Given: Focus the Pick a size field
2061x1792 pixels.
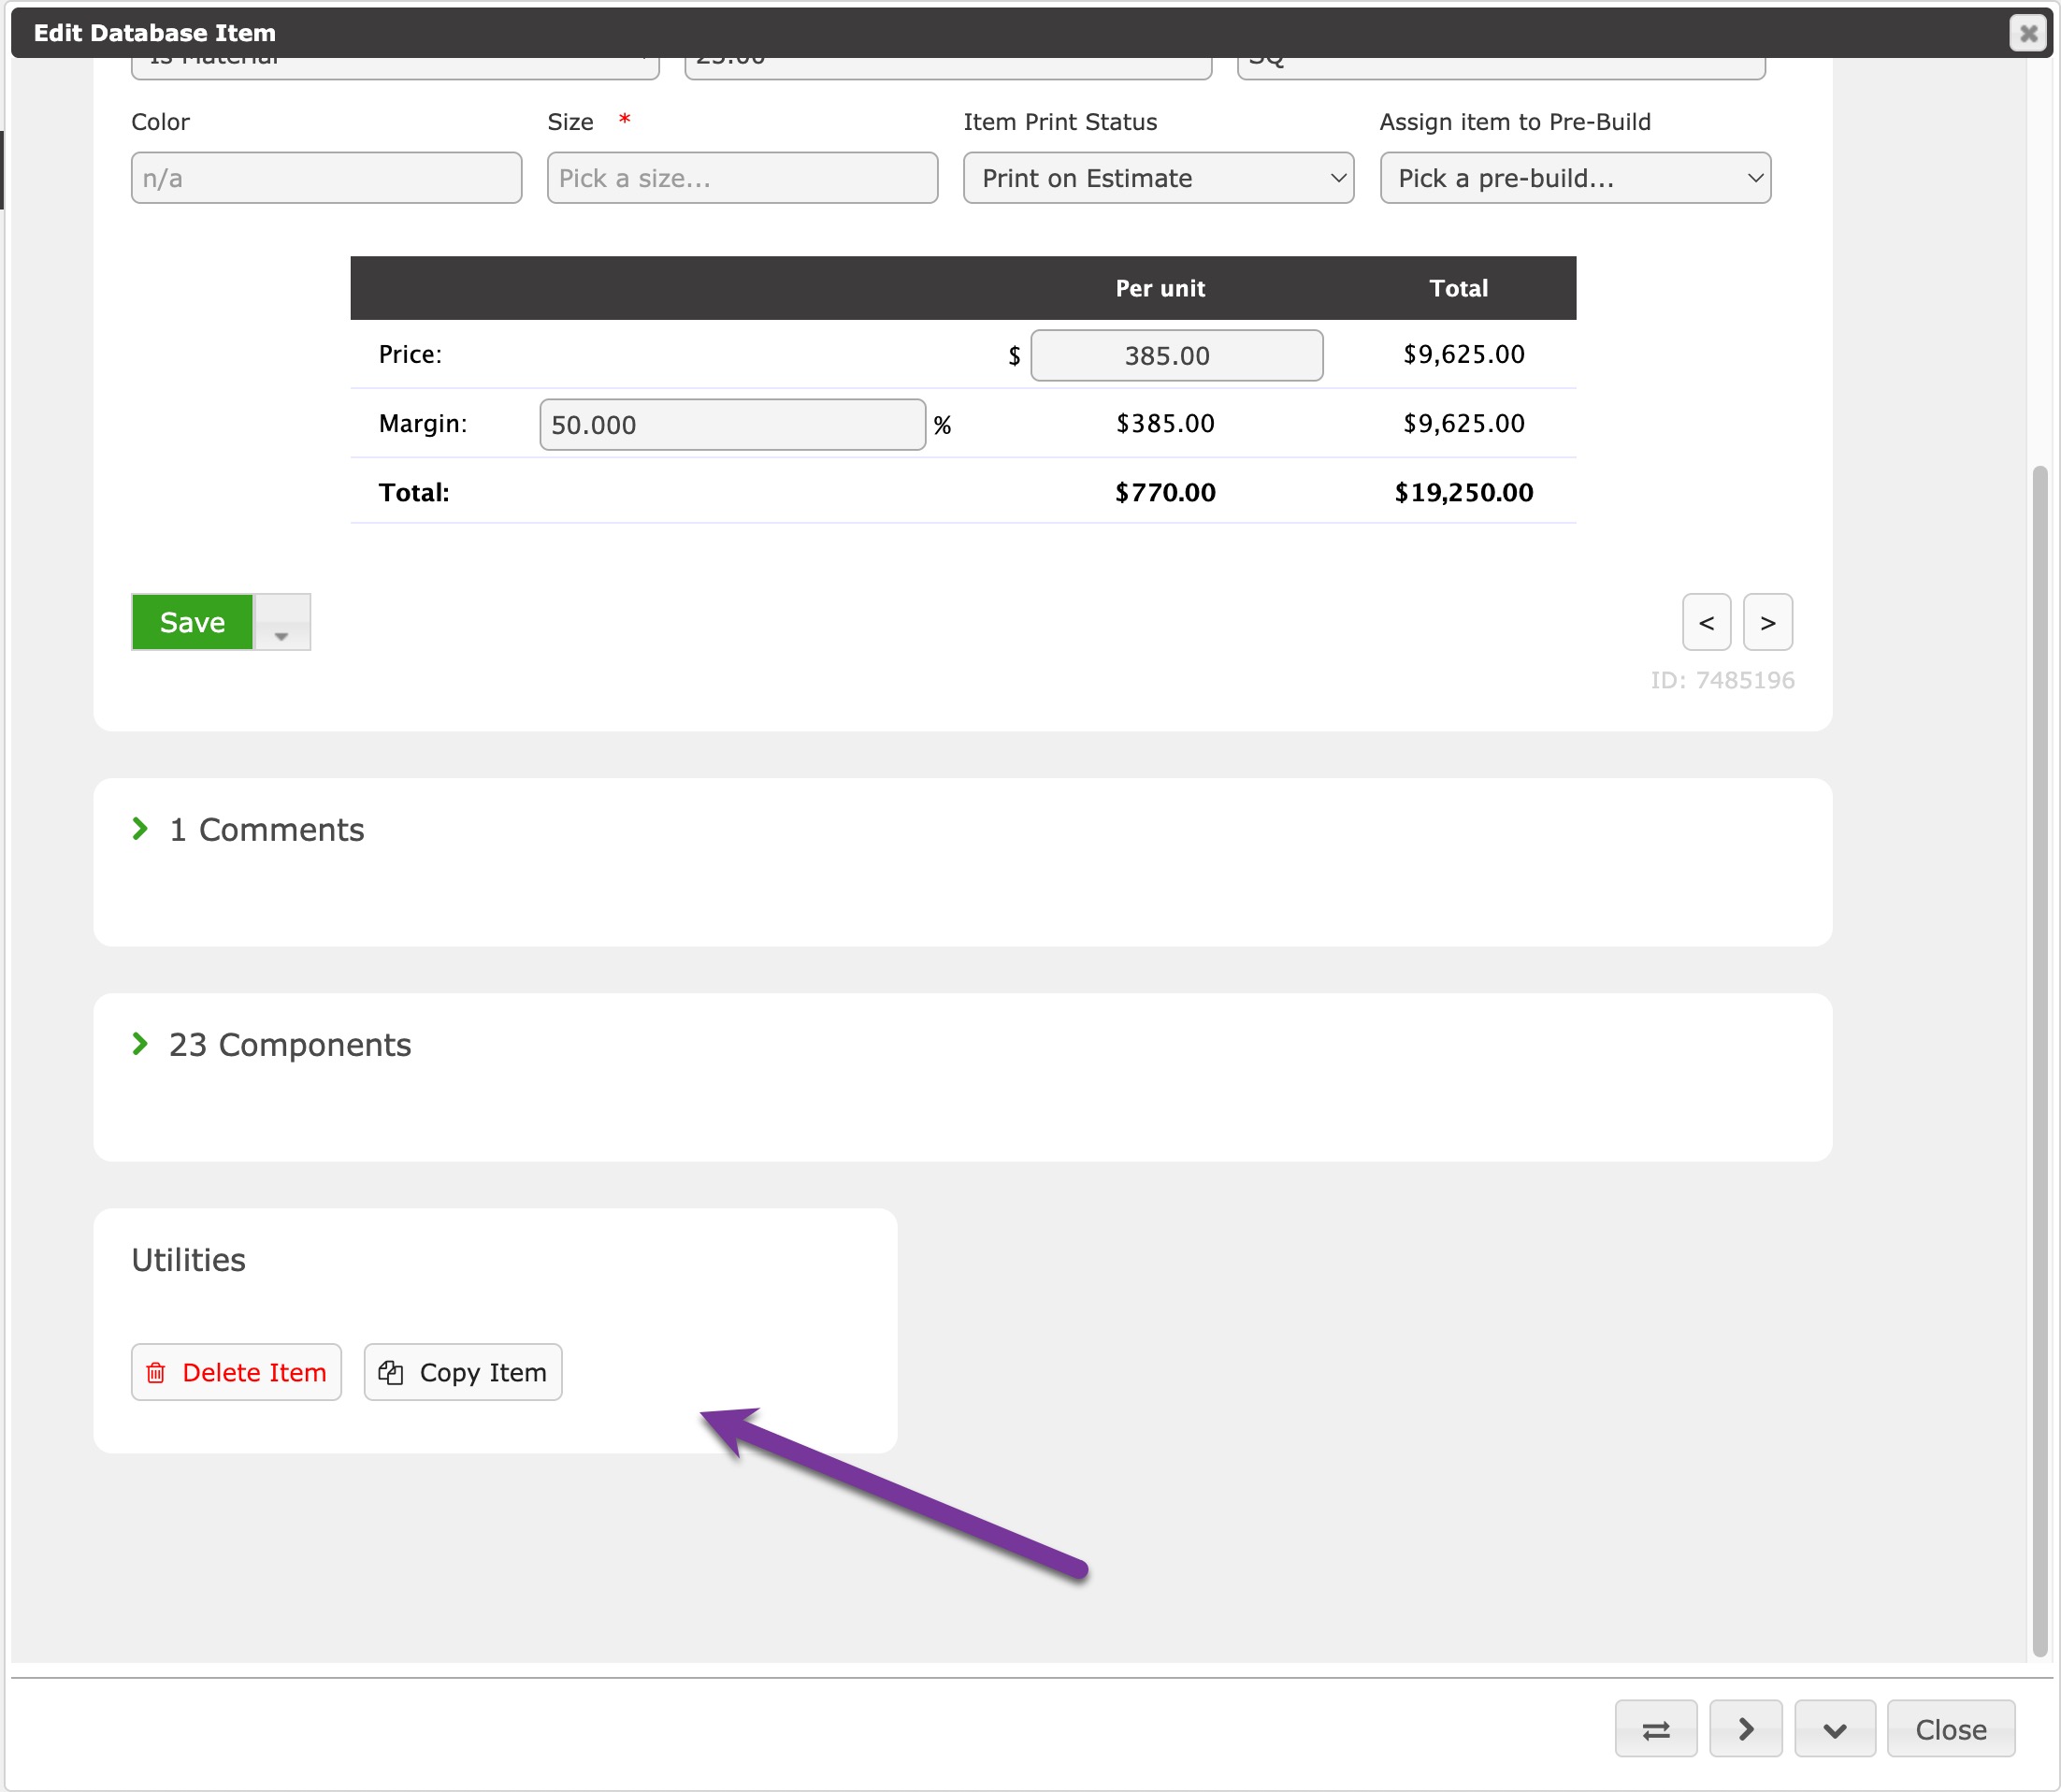Looking at the screenshot, I should click(742, 178).
